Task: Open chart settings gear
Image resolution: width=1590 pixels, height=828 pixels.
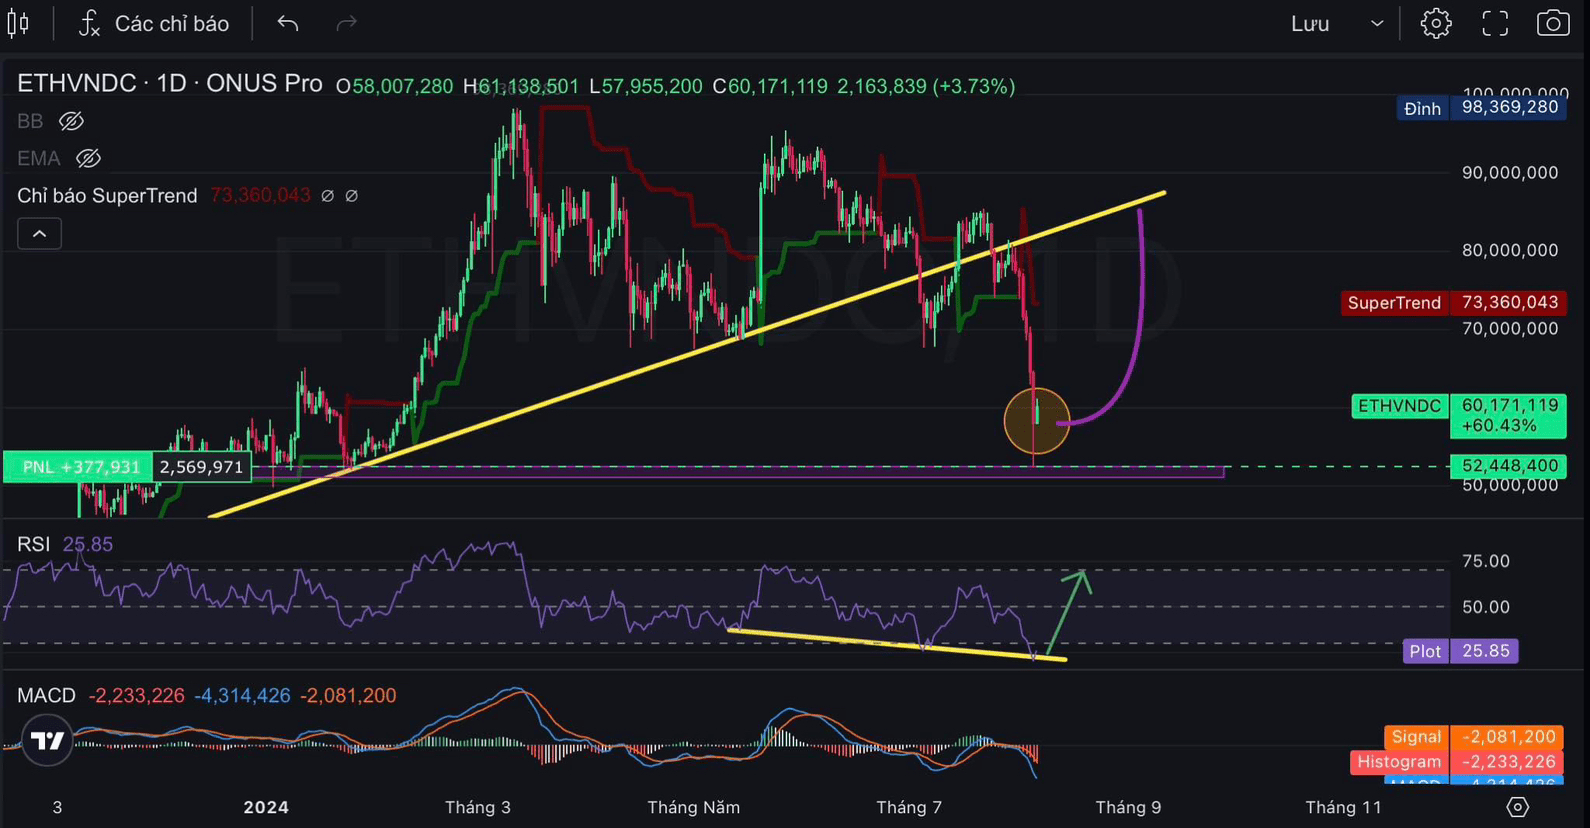Action: [x=1436, y=23]
